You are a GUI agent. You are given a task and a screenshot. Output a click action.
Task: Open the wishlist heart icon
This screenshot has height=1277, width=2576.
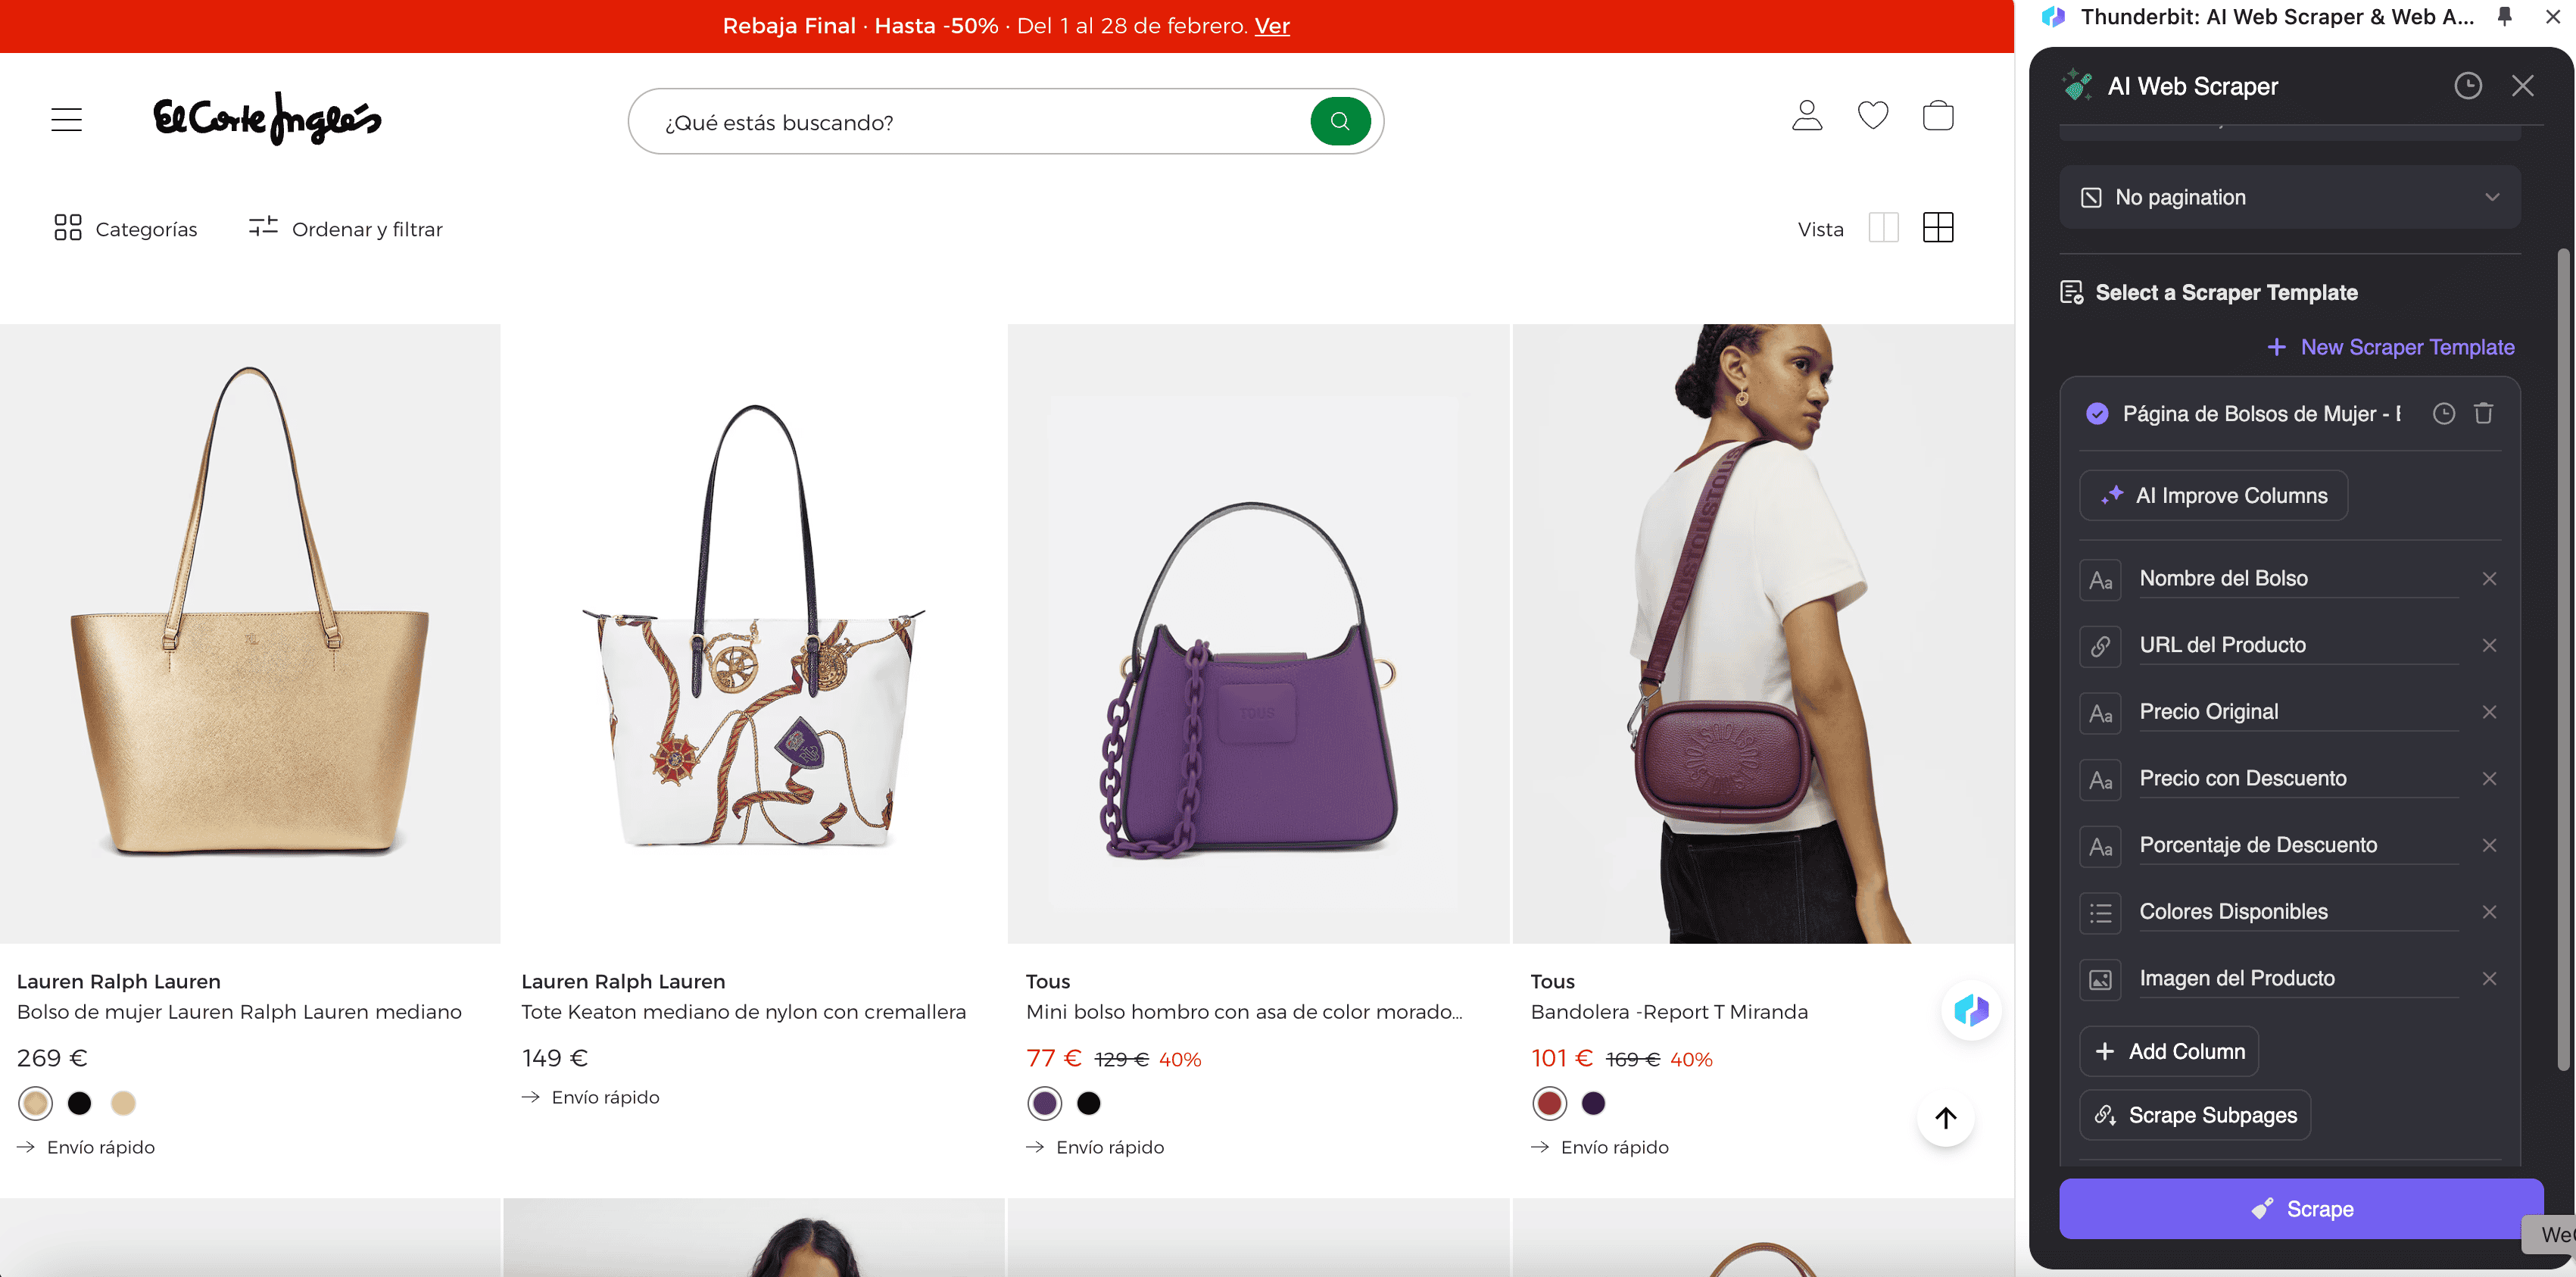pos(1872,116)
